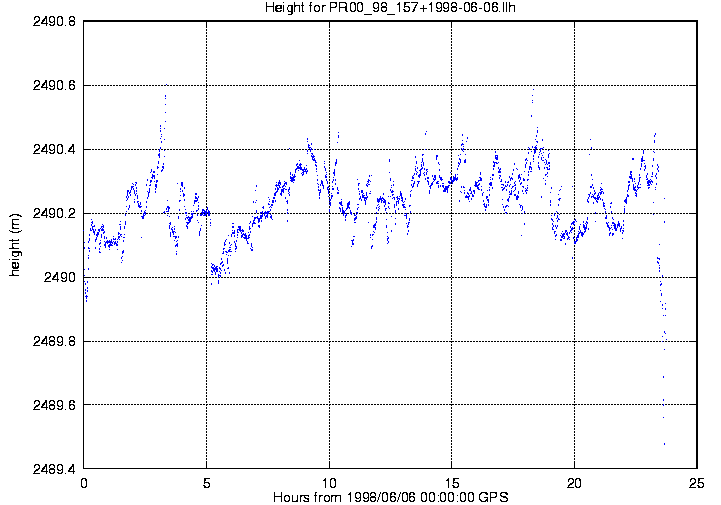
Task: Click the x-axis tick label 20
Action: coord(574,482)
